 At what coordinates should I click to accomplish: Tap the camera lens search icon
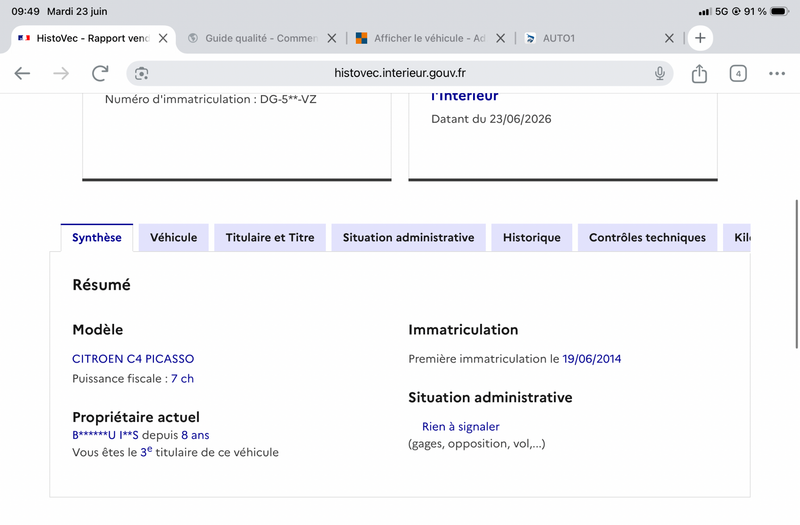coord(141,73)
